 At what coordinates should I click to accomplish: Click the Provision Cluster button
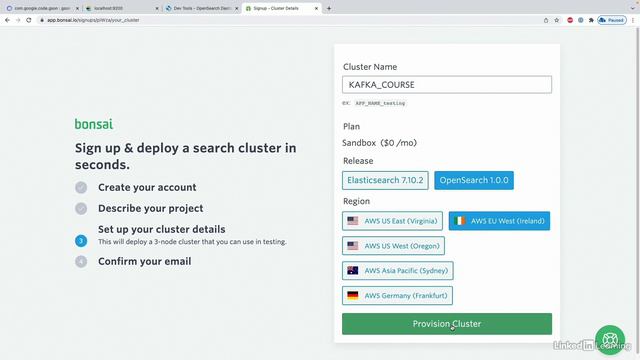pyautogui.click(x=447, y=324)
